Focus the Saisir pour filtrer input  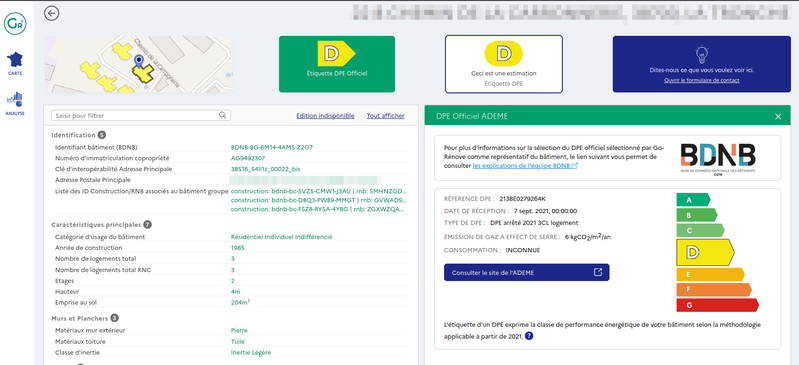[141, 116]
